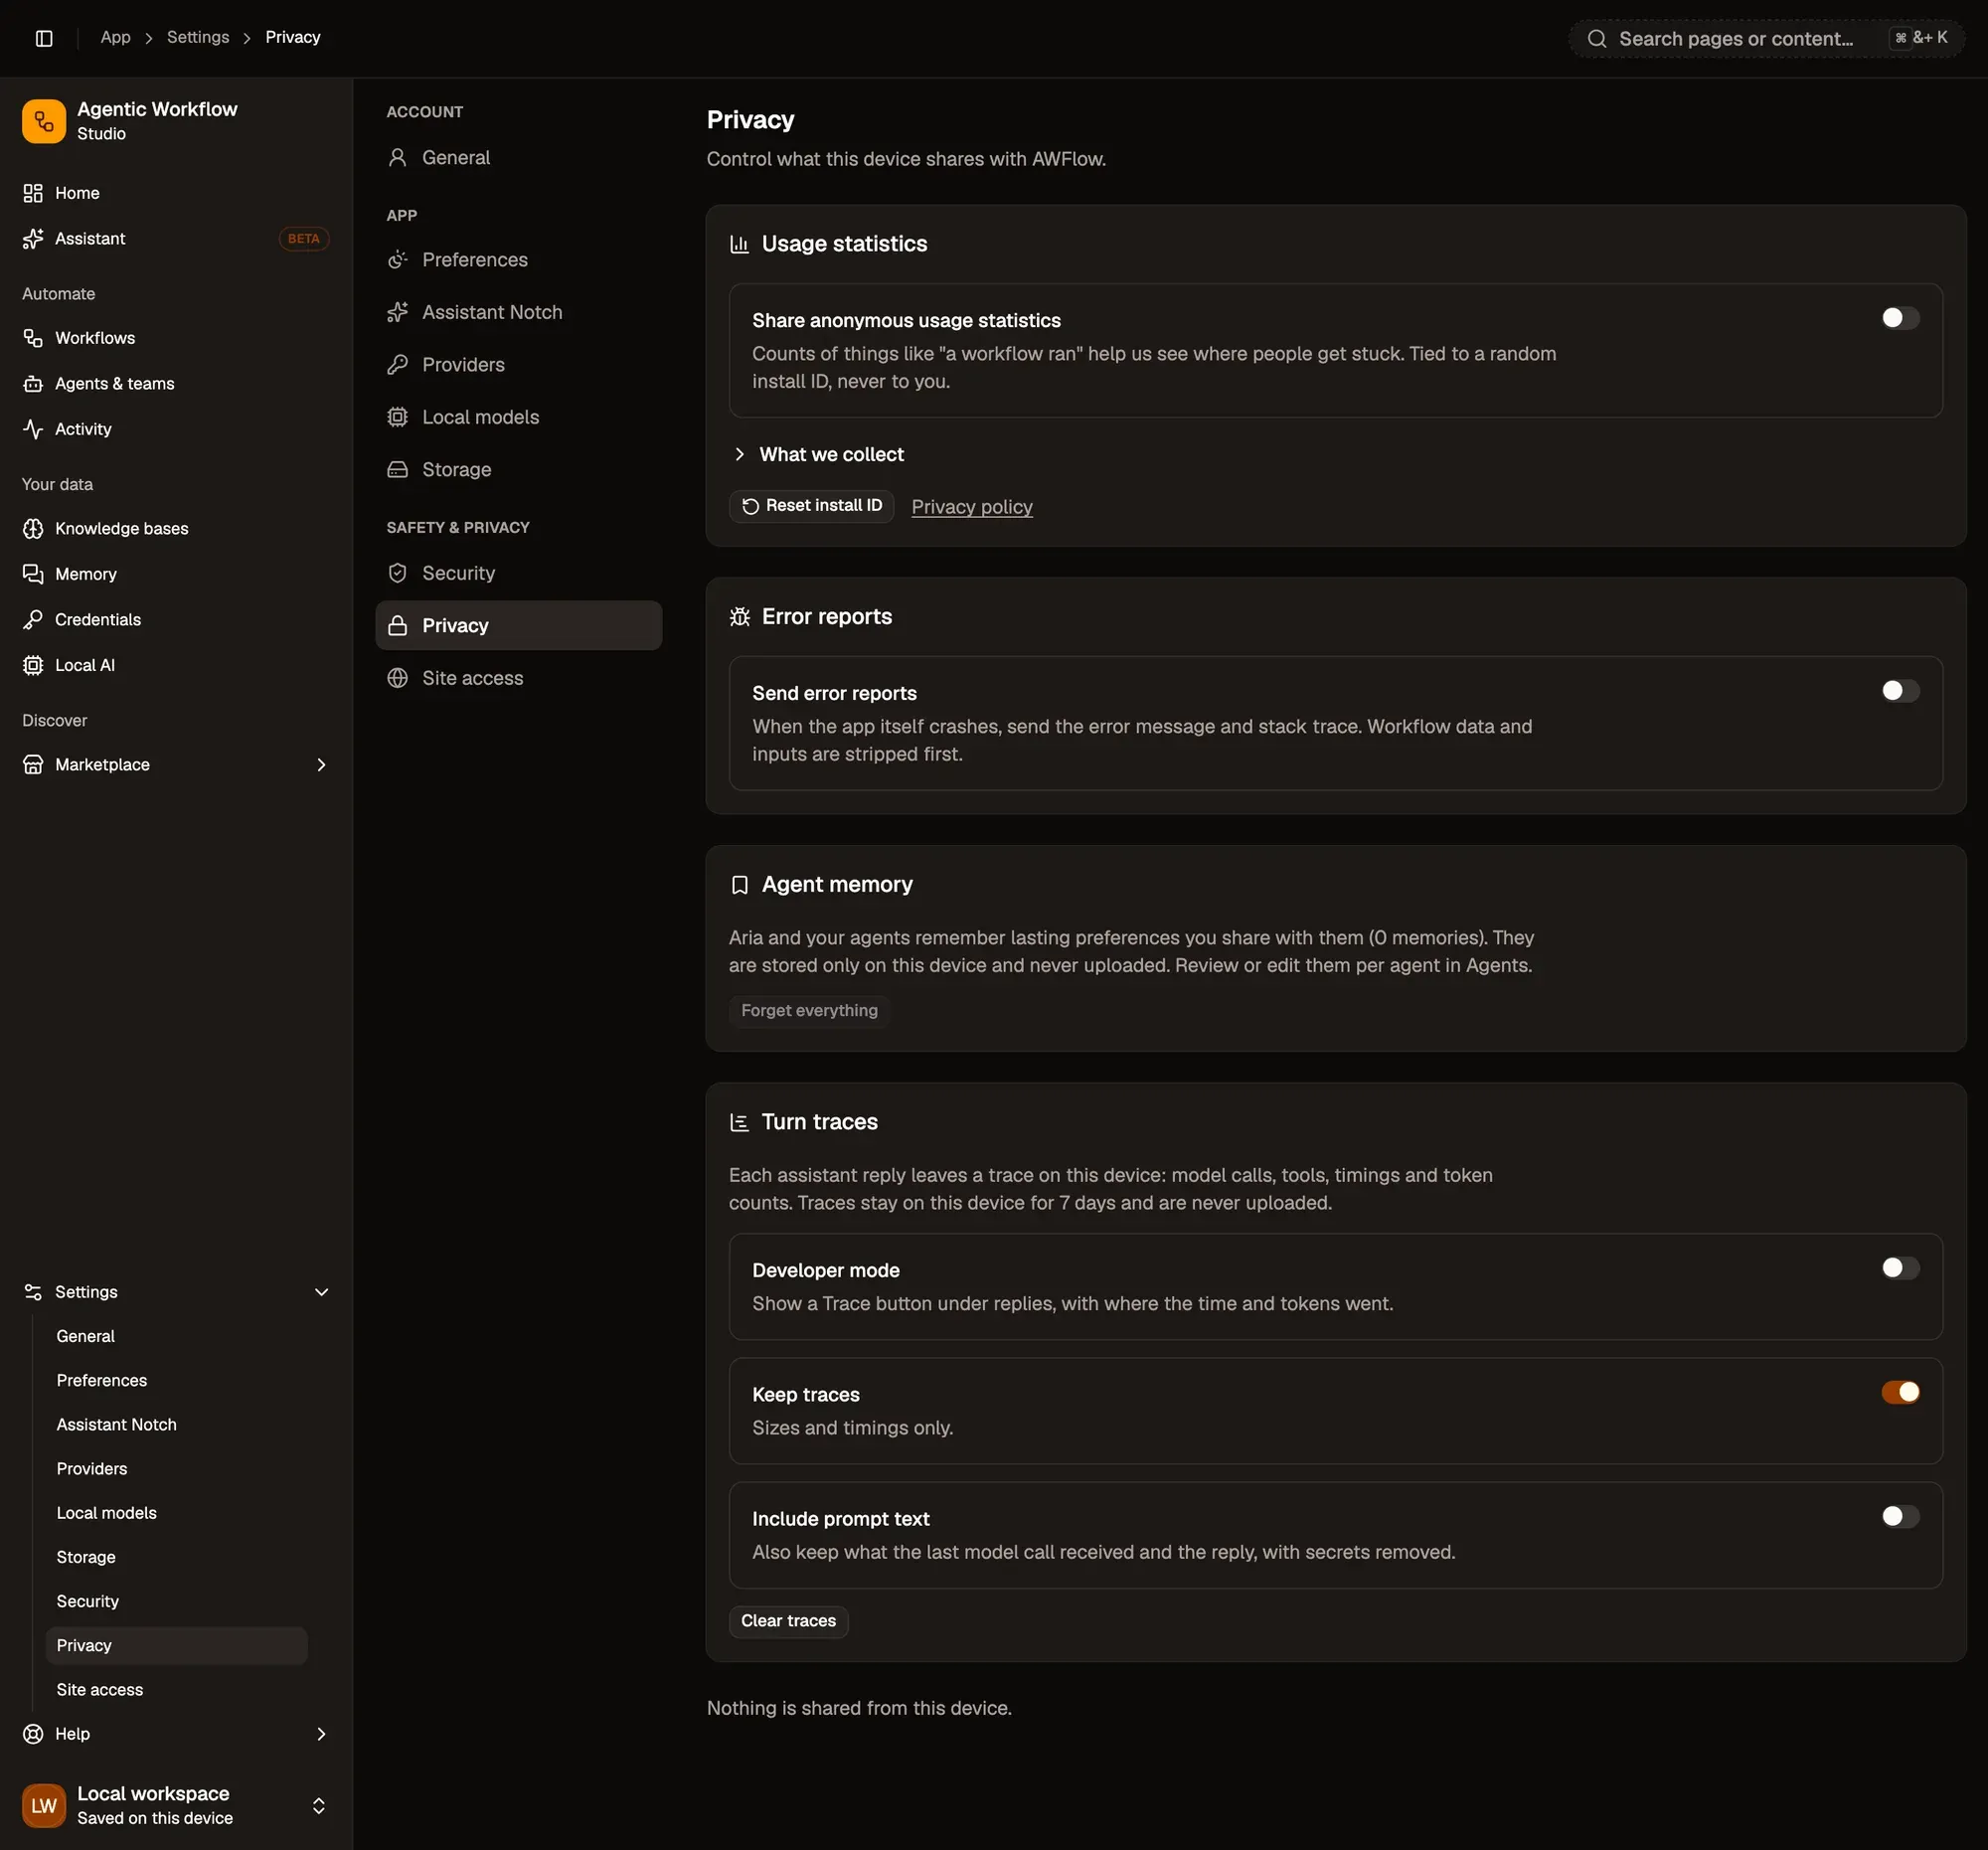This screenshot has width=1988, height=1850.
Task: Click the Marketplace store icon
Action: tap(33, 764)
